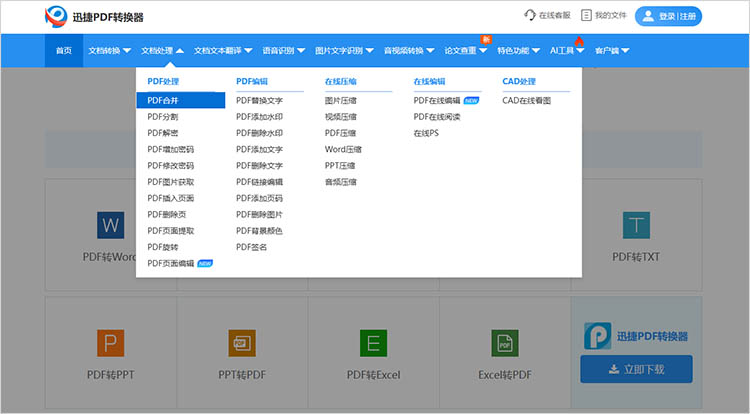This screenshot has height=414, width=750.
Task: Select PDF删除页 option
Action: click(167, 214)
